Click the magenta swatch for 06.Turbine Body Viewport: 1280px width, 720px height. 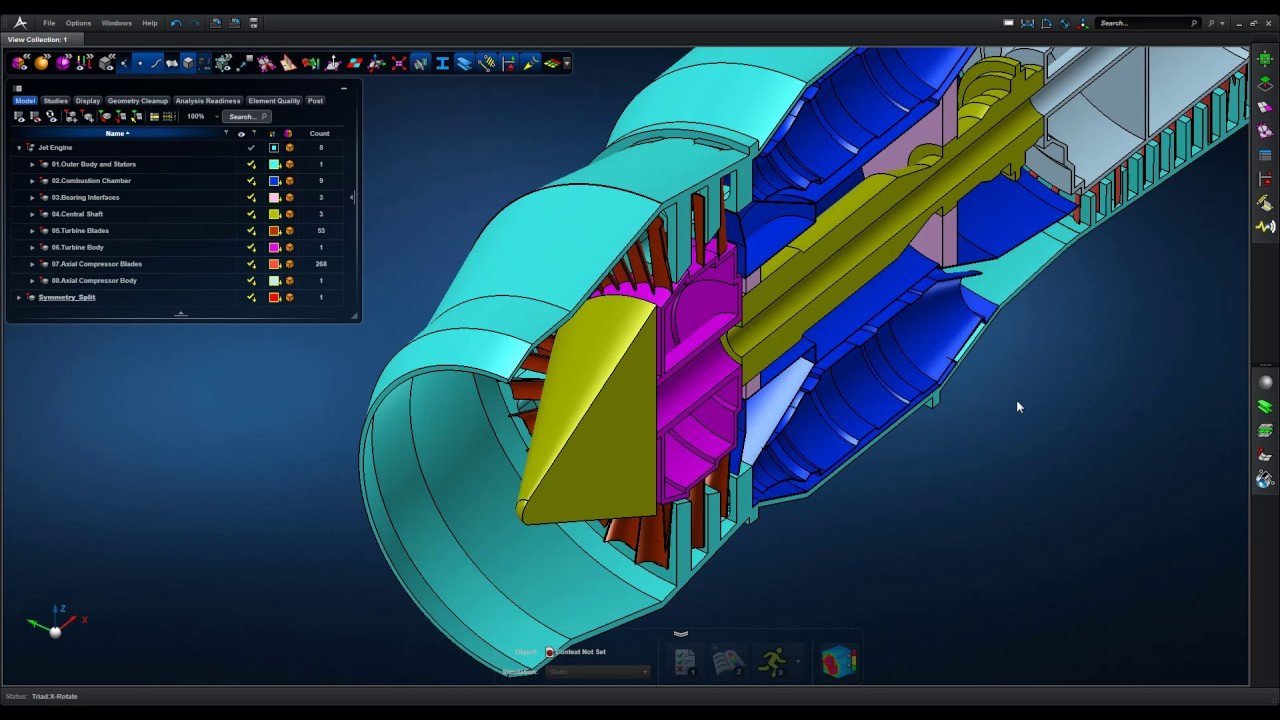point(274,247)
